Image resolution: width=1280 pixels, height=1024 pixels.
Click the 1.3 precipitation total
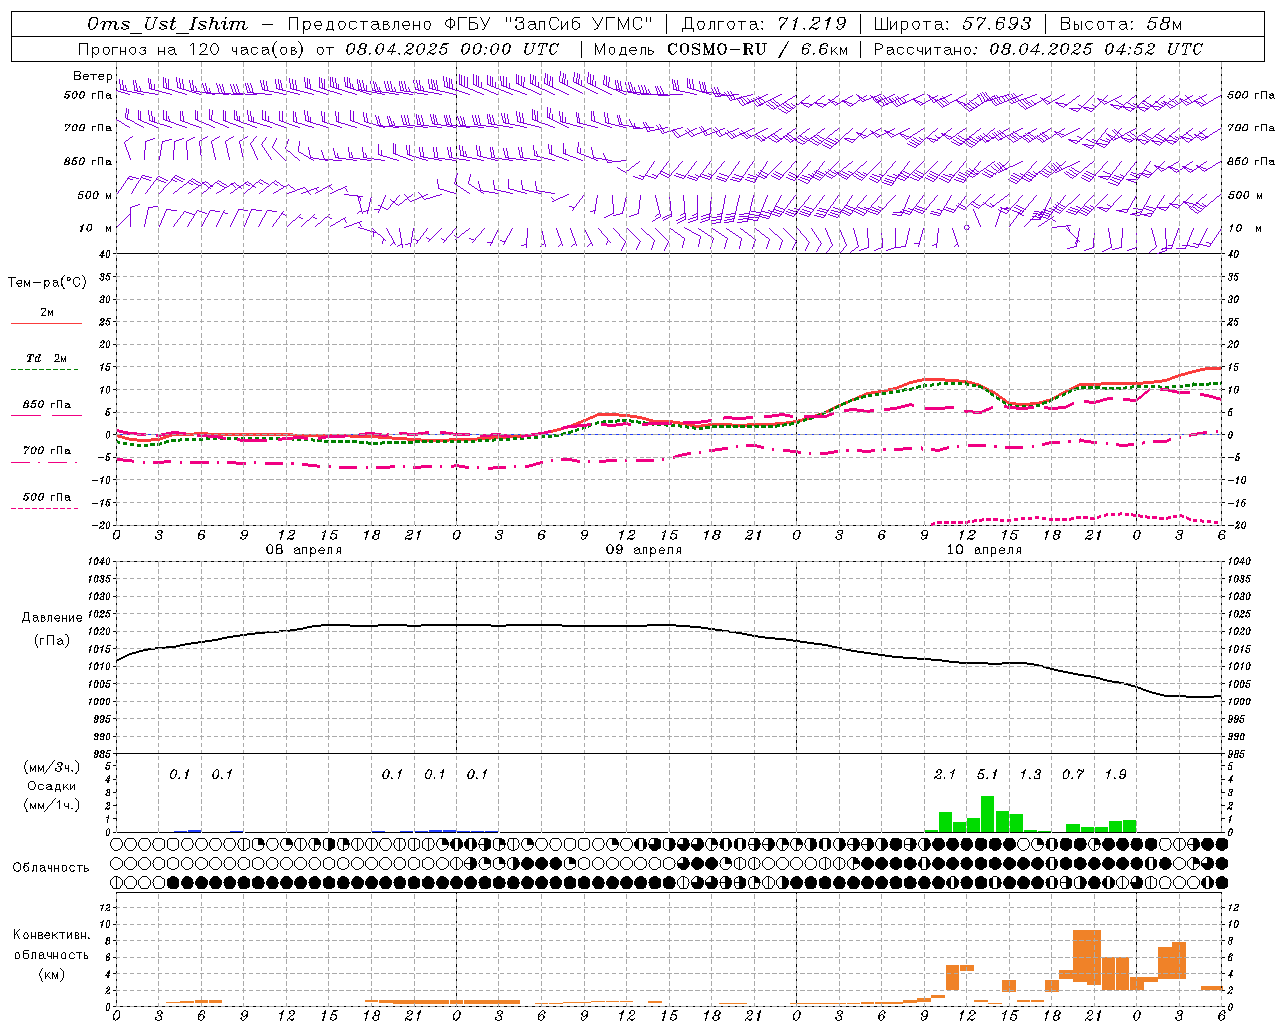click(1030, 774)
